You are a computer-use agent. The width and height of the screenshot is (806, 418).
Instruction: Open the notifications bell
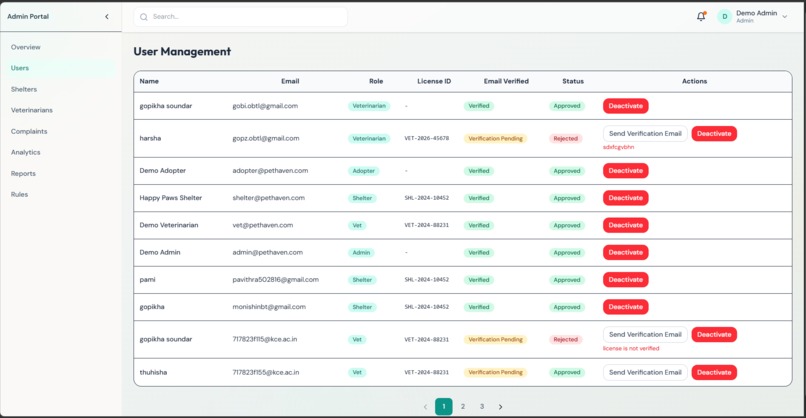701,16
